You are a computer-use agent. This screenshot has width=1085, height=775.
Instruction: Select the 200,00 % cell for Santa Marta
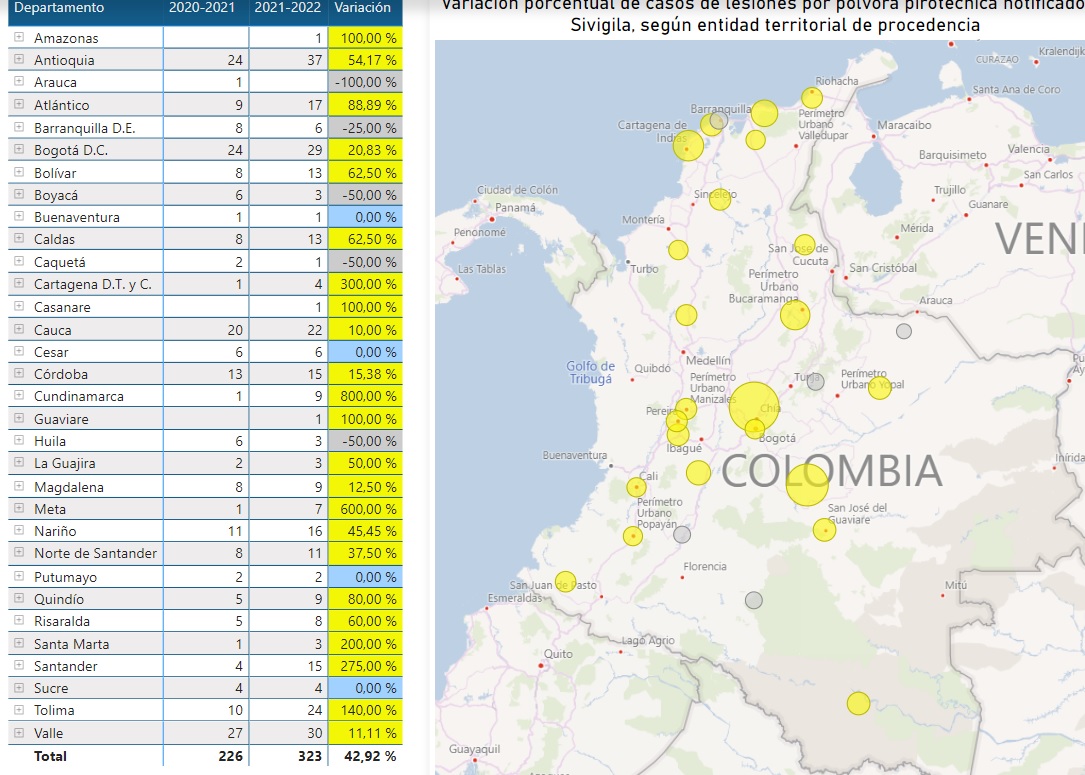365,644
